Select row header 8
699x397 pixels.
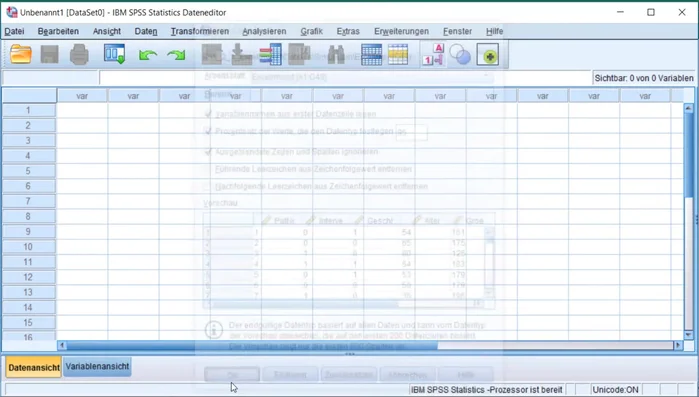[29, 216]
